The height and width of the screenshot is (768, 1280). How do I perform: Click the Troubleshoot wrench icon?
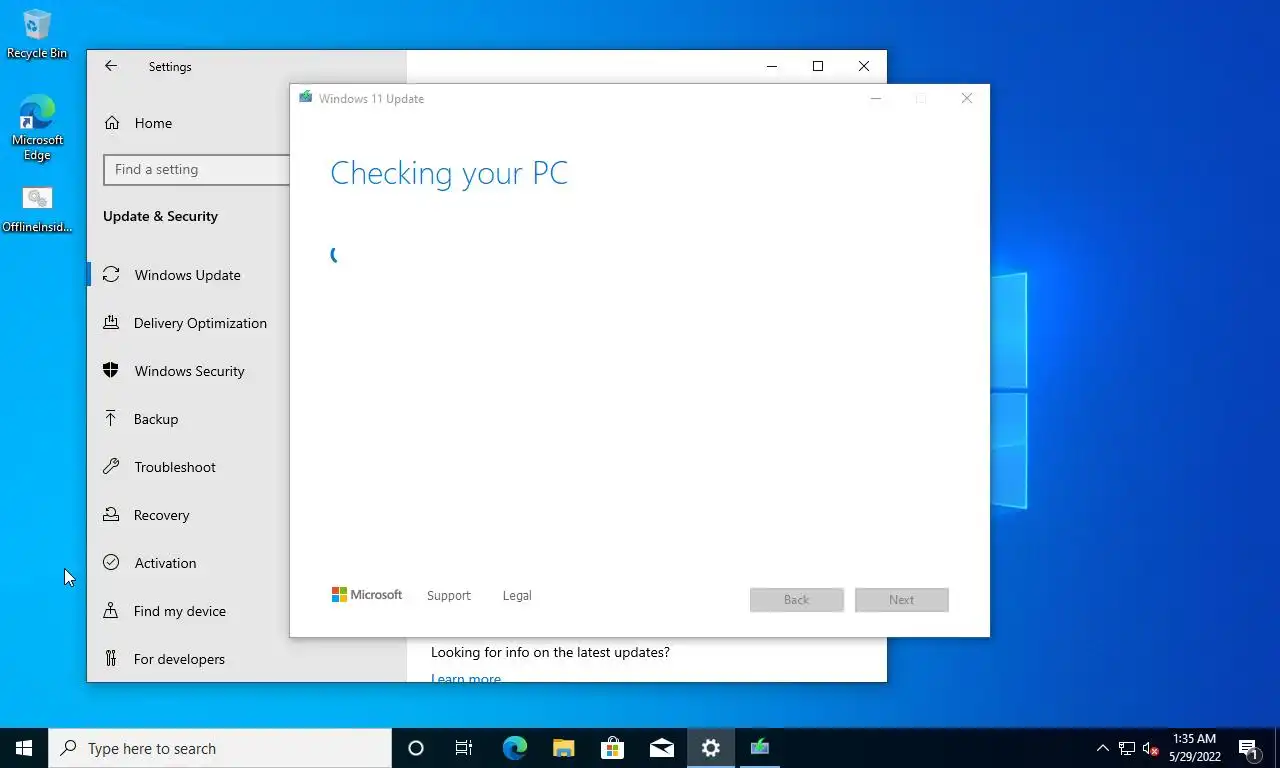111,466
